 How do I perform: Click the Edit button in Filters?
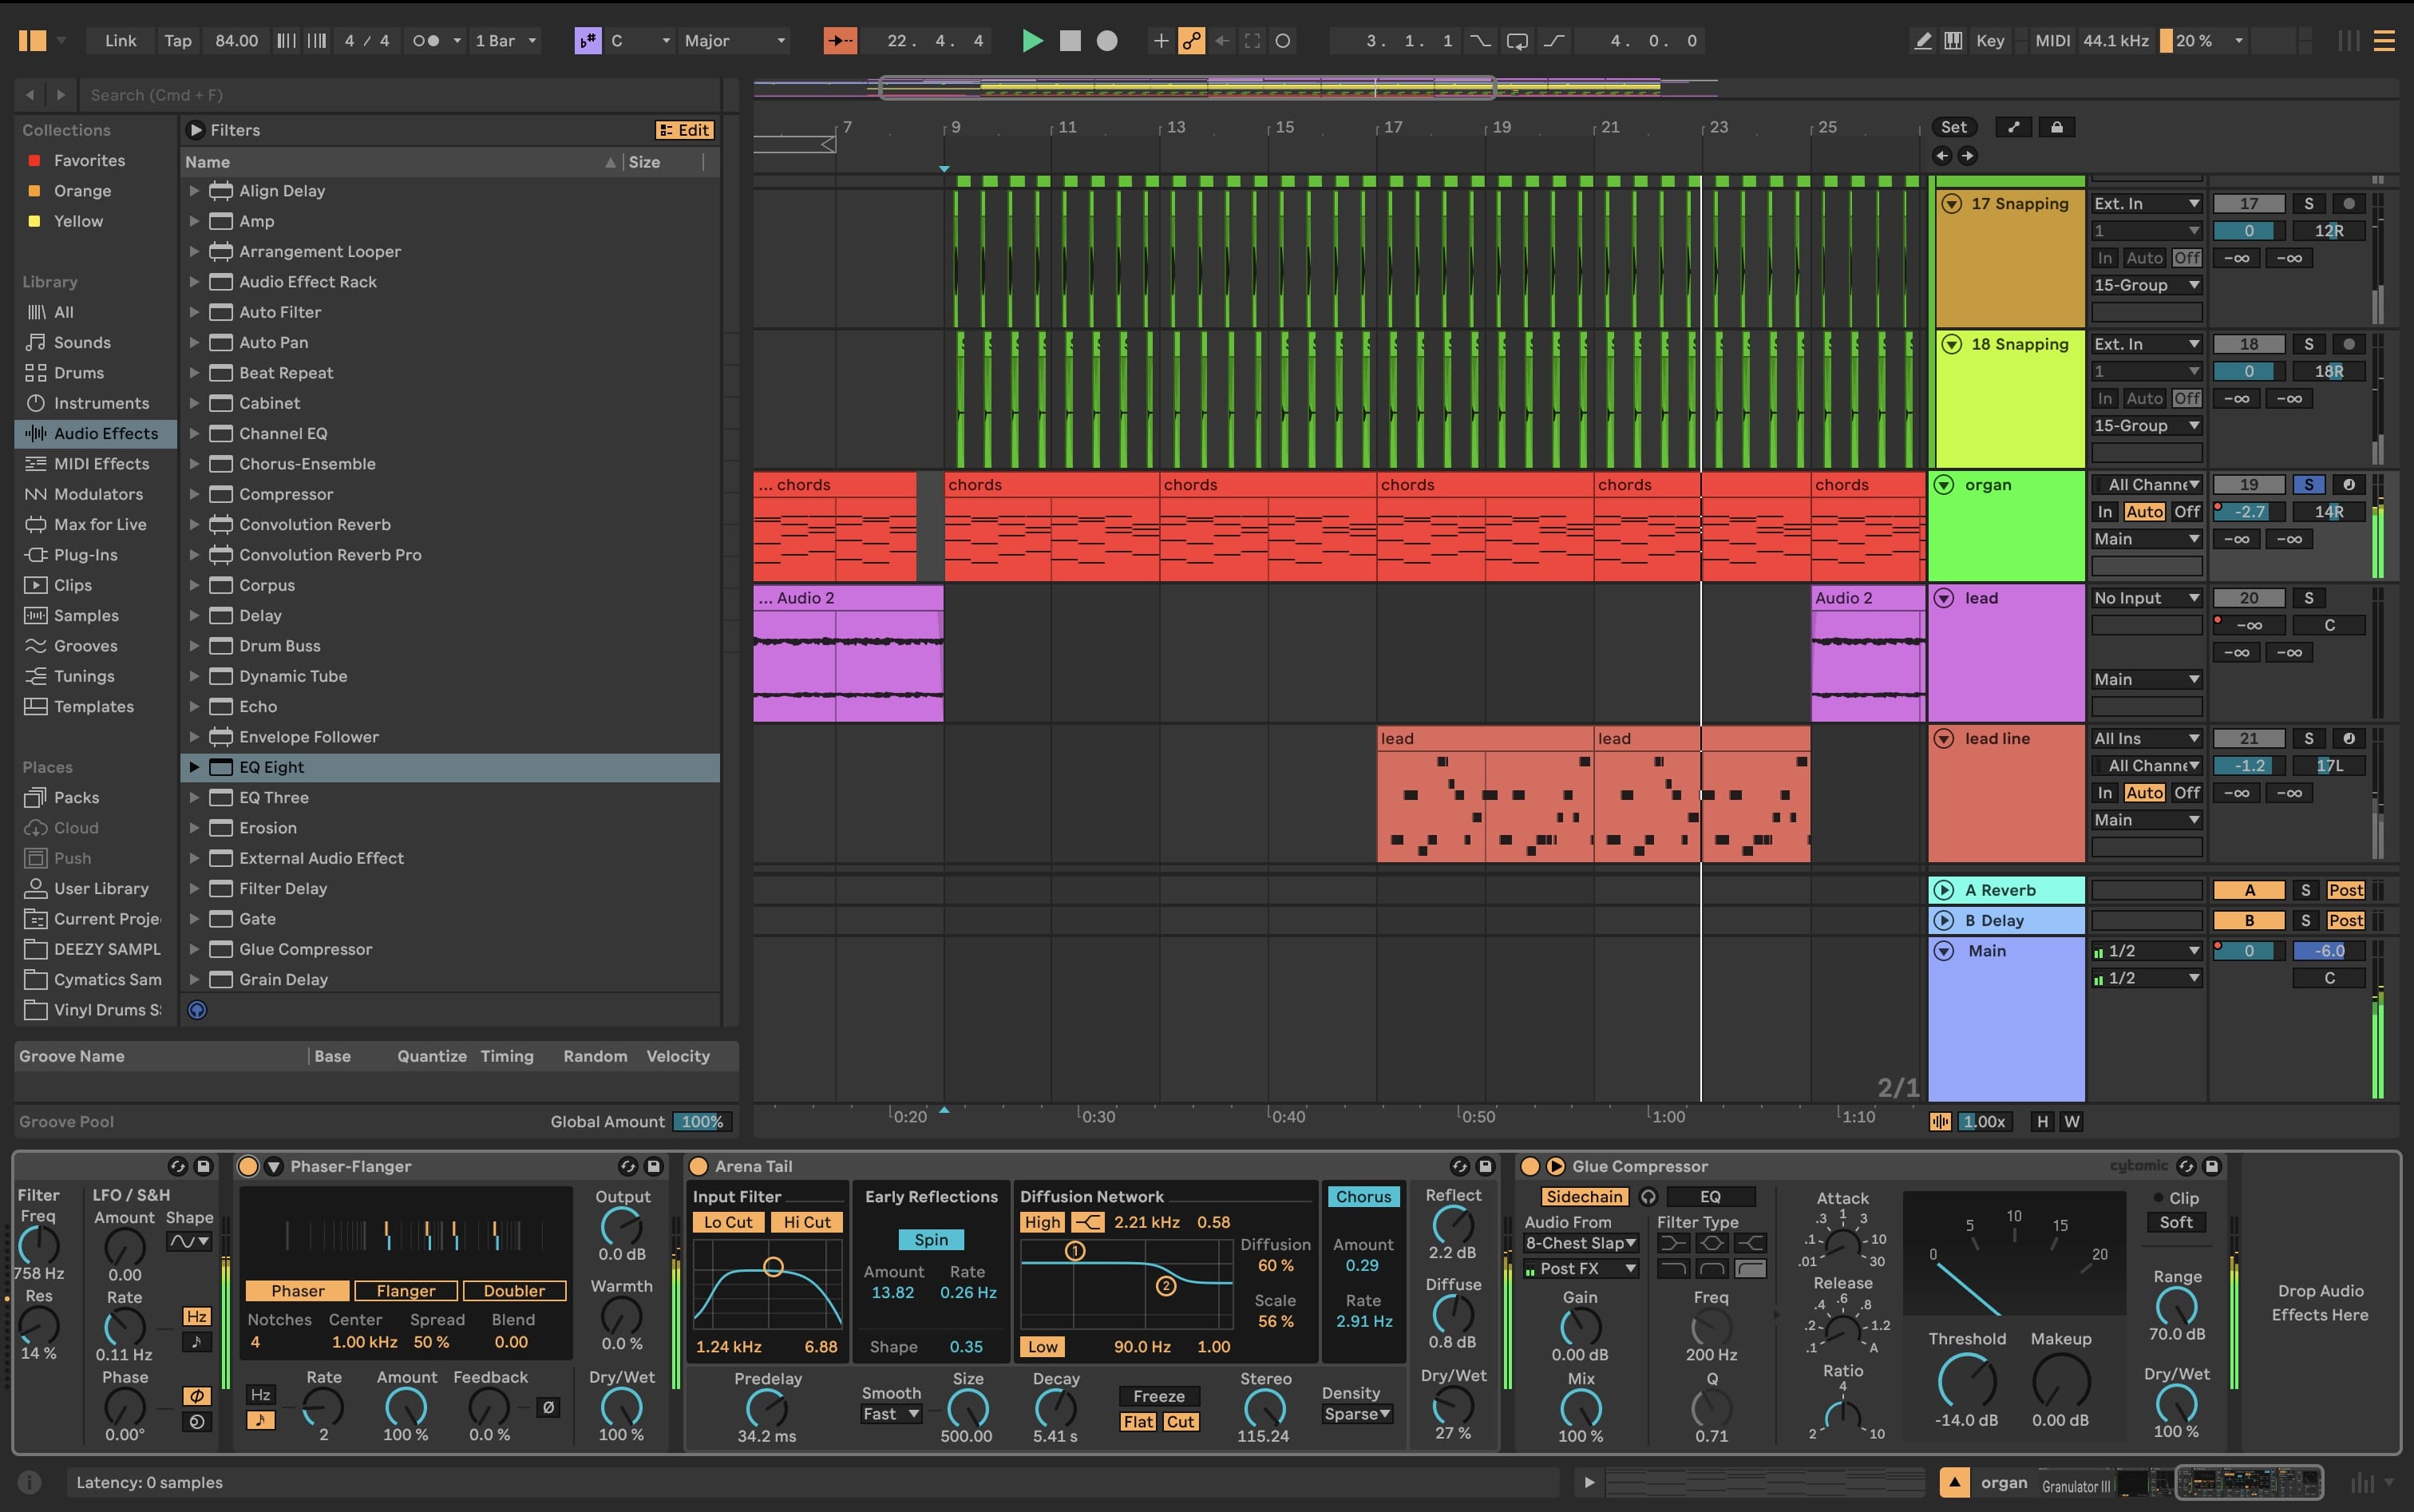tap(685, 130)
